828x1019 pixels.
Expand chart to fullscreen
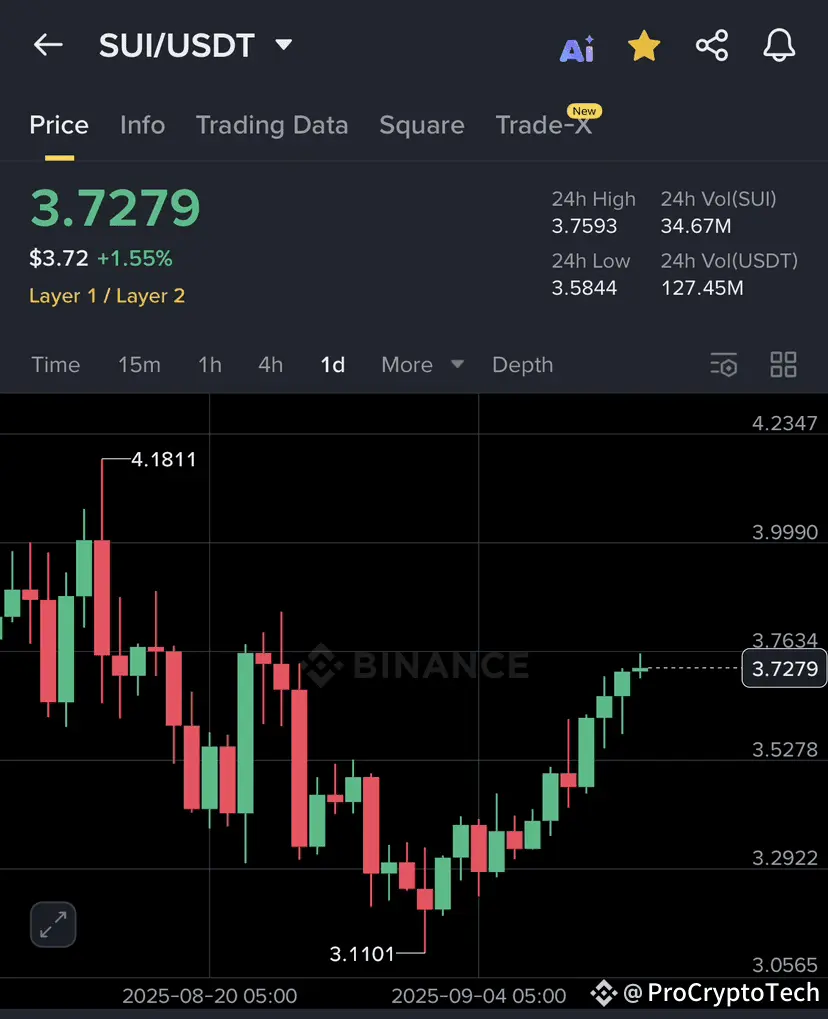click(x=53, y=924)
